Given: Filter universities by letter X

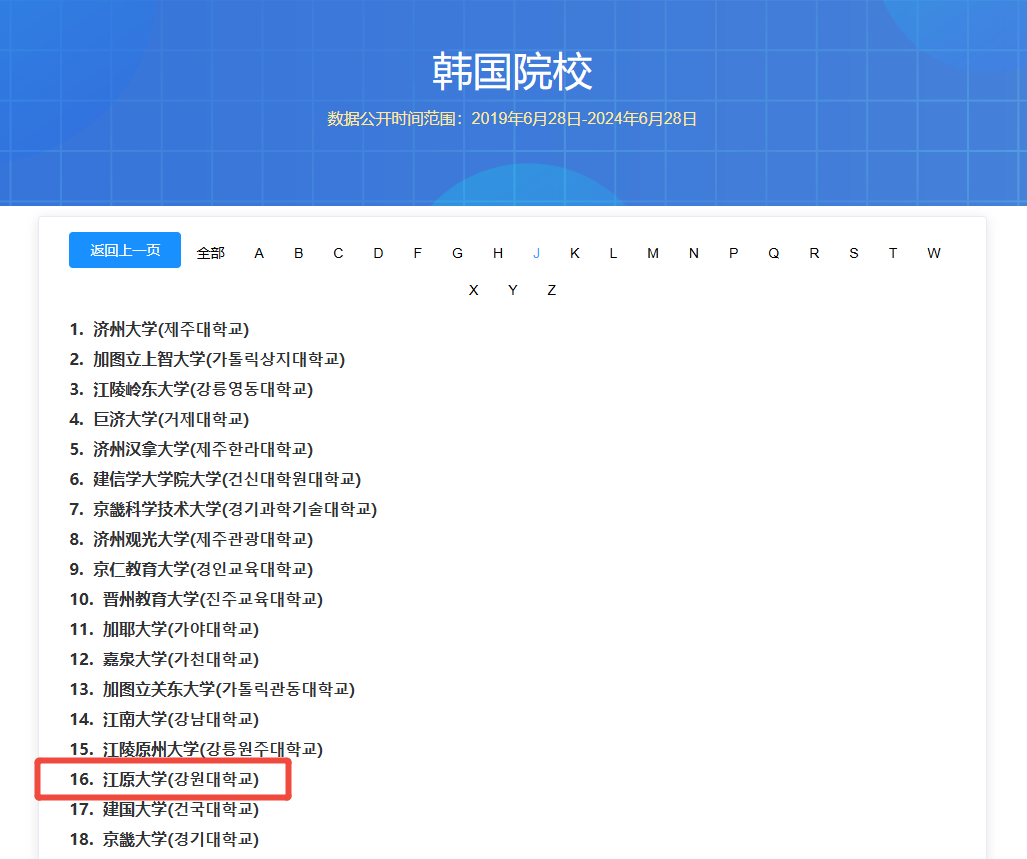Looking at the screenshot, I should [474, 290].
